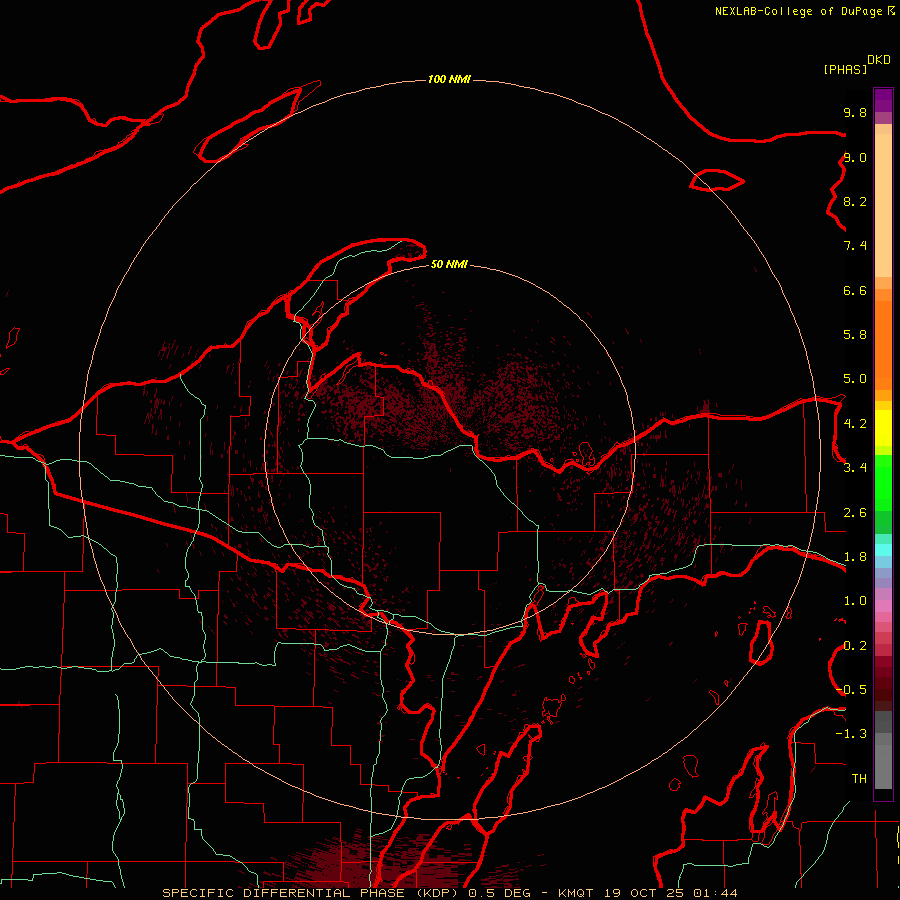Click the purple band atop the color bar
The width and height of the screenshot is (900, 900).
click(x=883, y=100)
